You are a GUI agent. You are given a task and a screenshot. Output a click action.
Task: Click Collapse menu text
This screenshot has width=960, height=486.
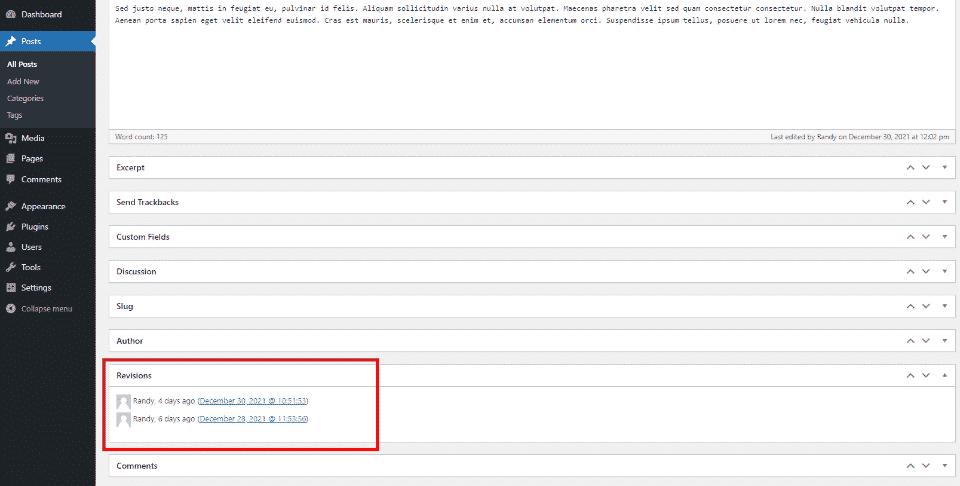point(47,308)
